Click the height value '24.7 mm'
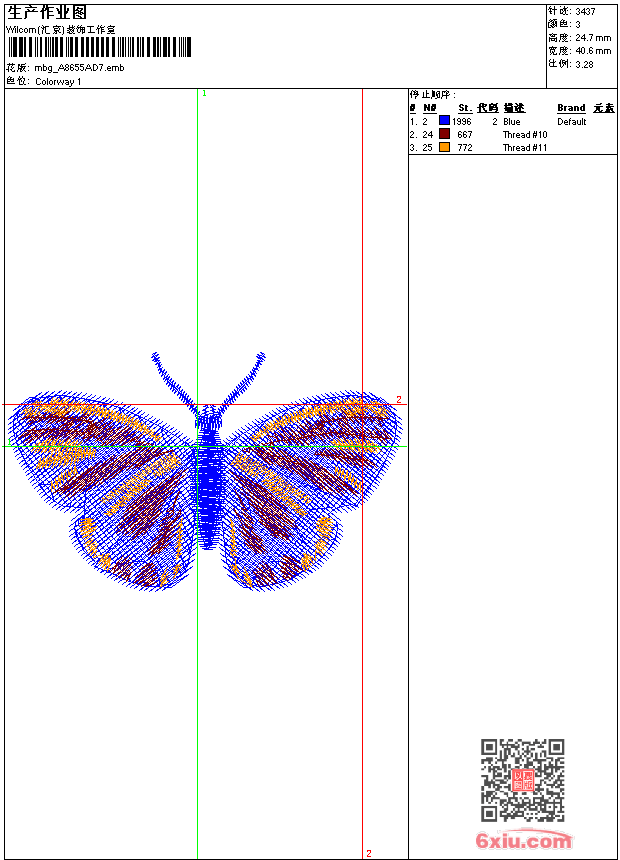This screenshot has height=860, width=620. pyautogui.click(x=593, y=38)
